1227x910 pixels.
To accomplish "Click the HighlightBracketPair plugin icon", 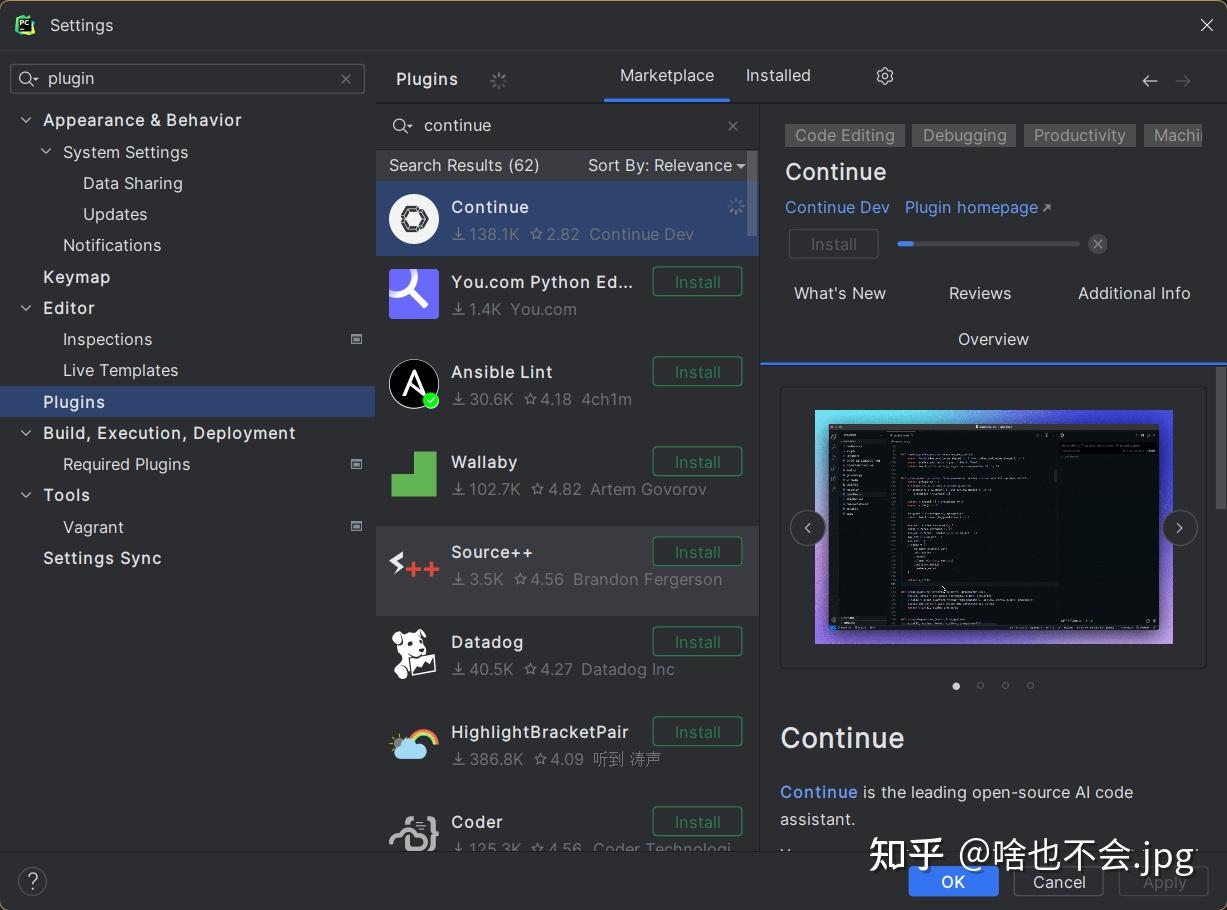I will coord(413,744).
